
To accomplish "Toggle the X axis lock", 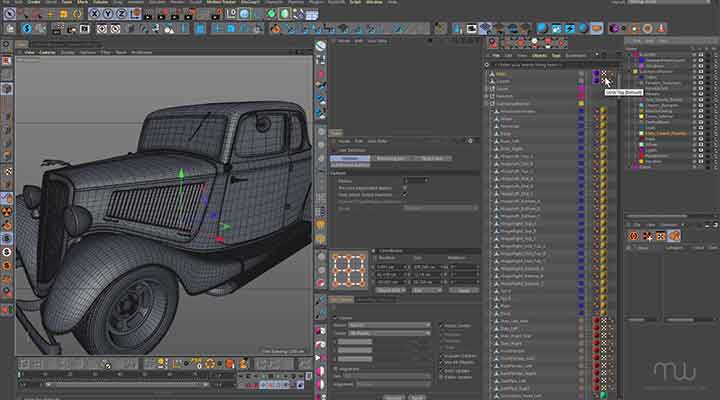I will tap(94, 14).
